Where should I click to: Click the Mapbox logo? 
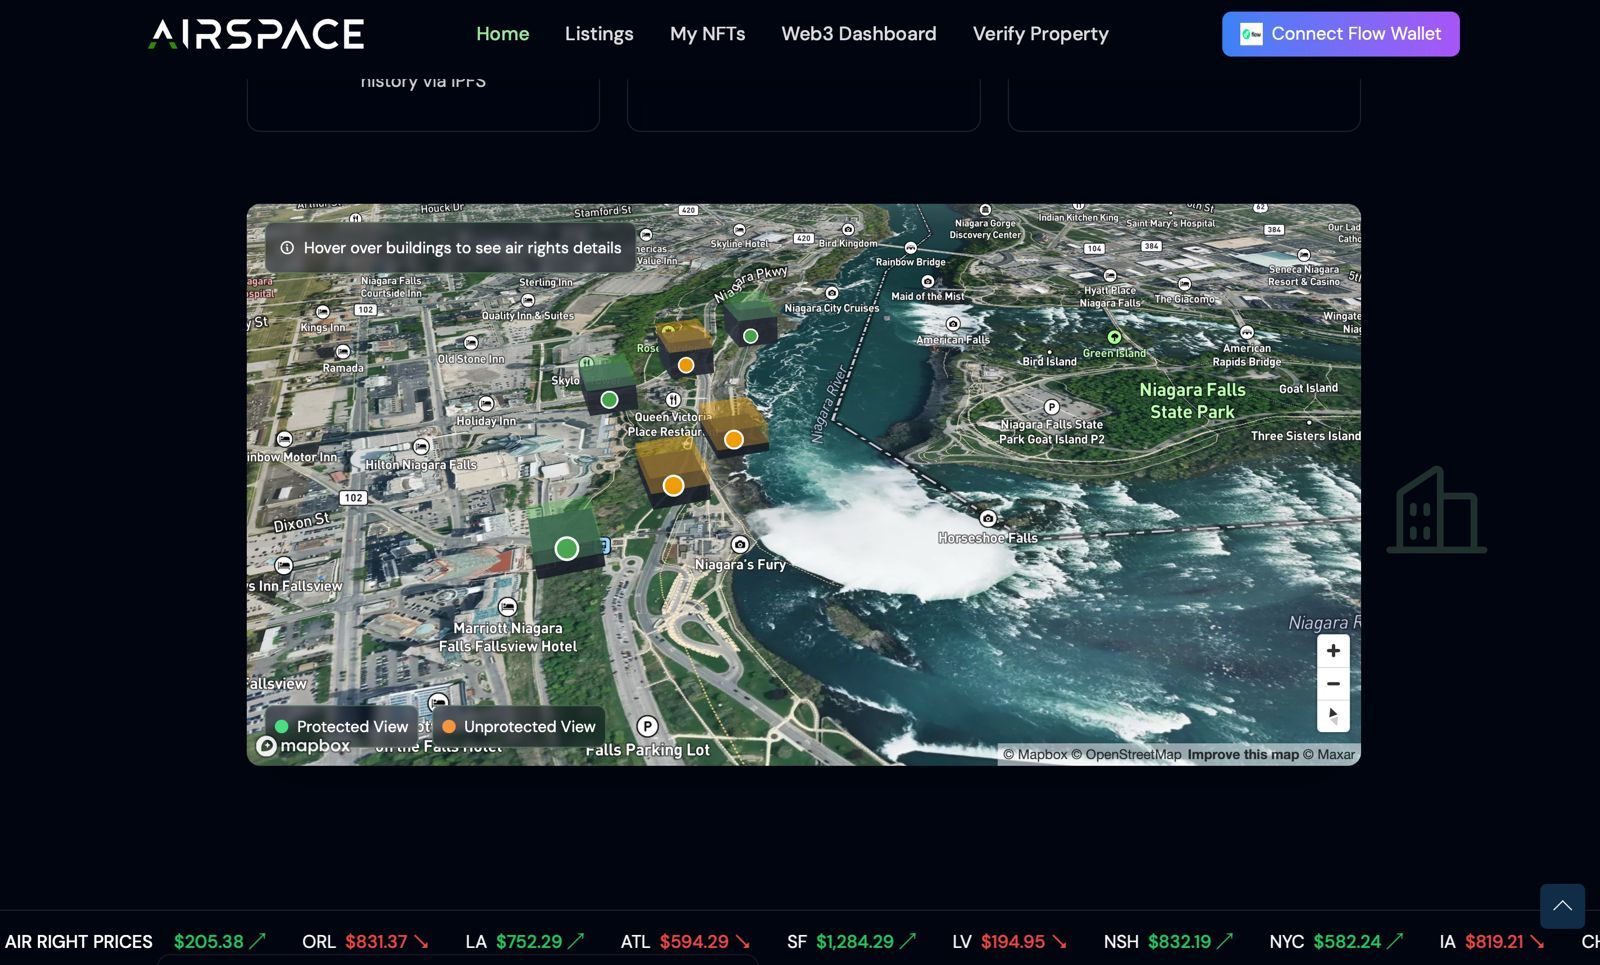tap(304, 746)
